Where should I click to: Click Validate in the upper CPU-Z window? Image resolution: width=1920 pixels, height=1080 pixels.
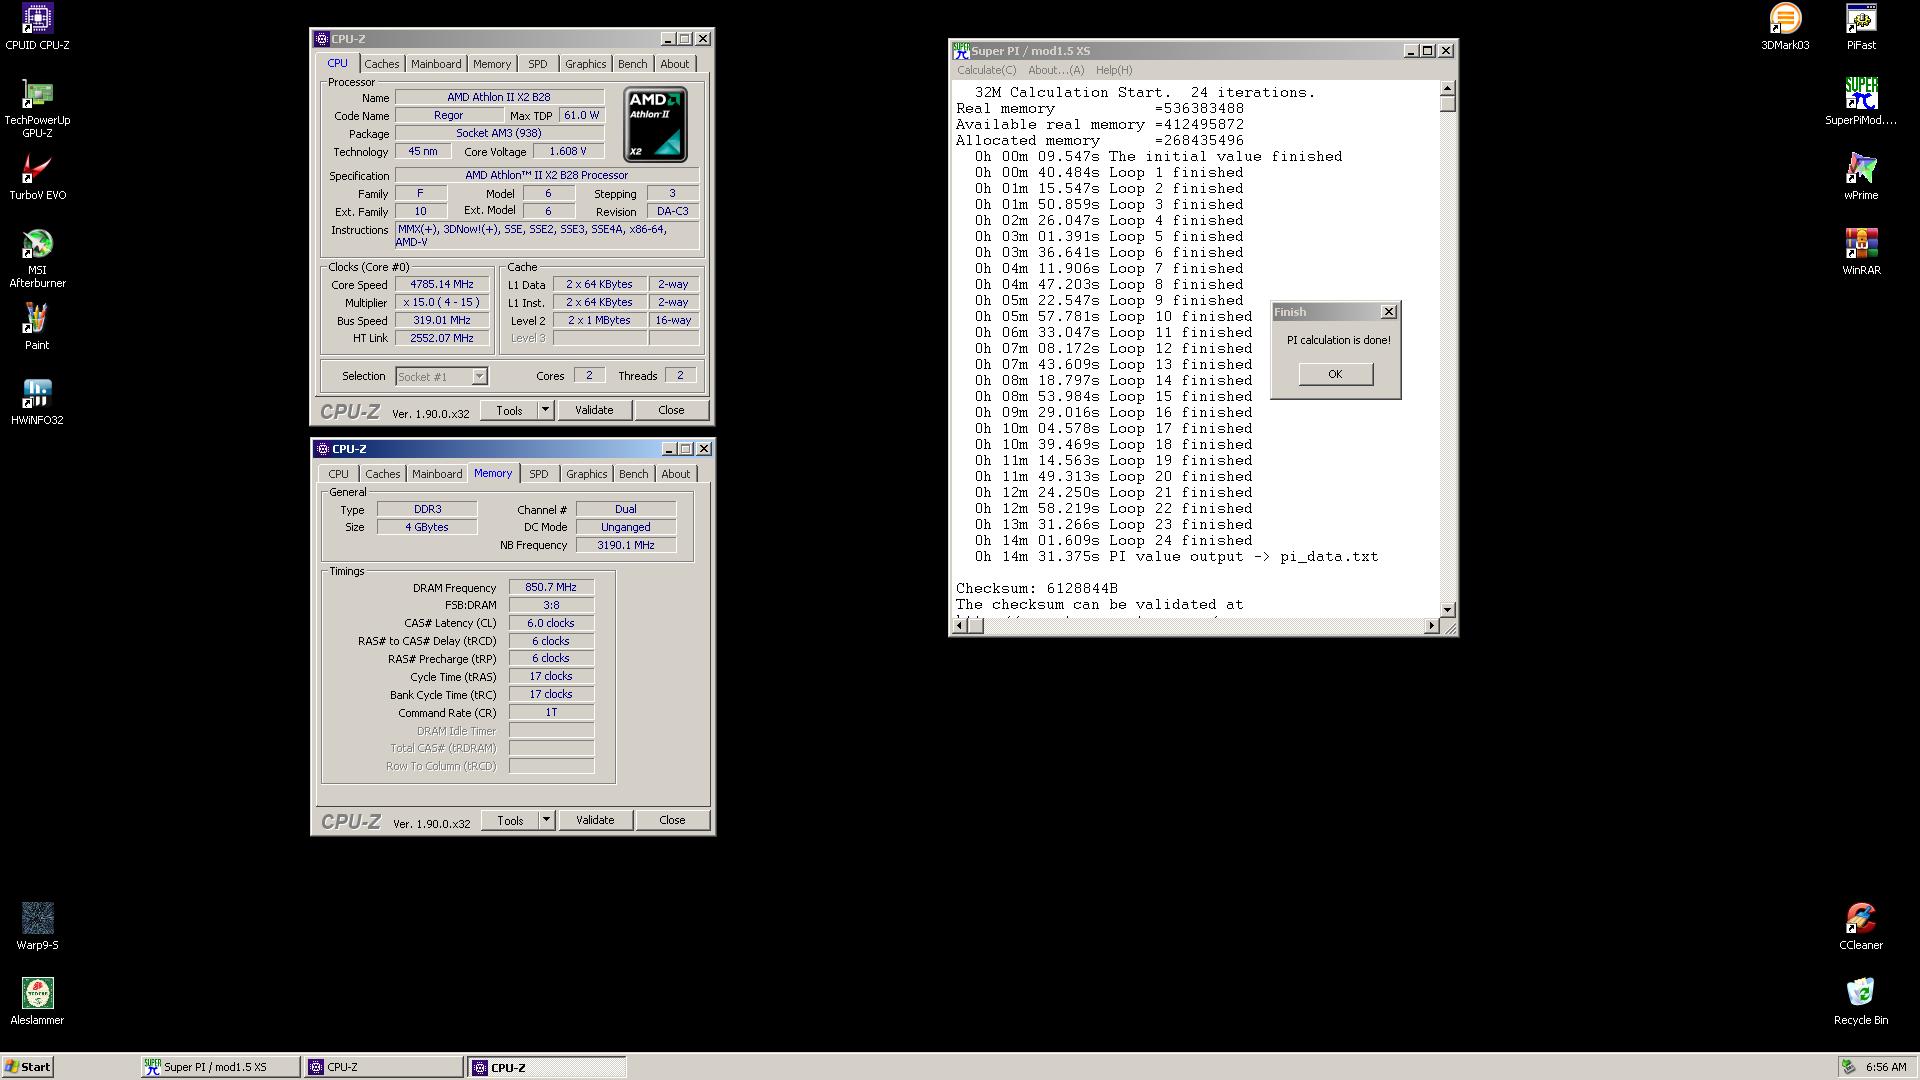click(x=594, y=410)
